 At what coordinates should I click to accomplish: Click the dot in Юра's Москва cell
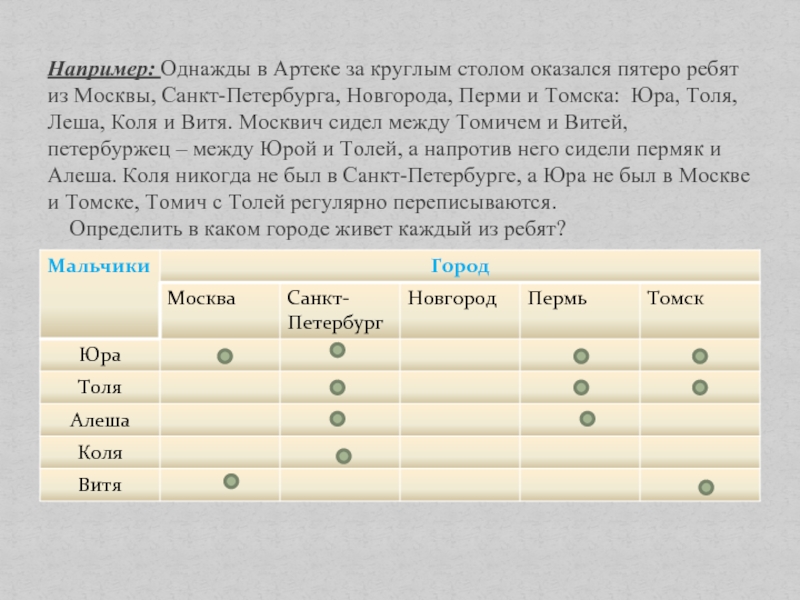click(225, 356)
